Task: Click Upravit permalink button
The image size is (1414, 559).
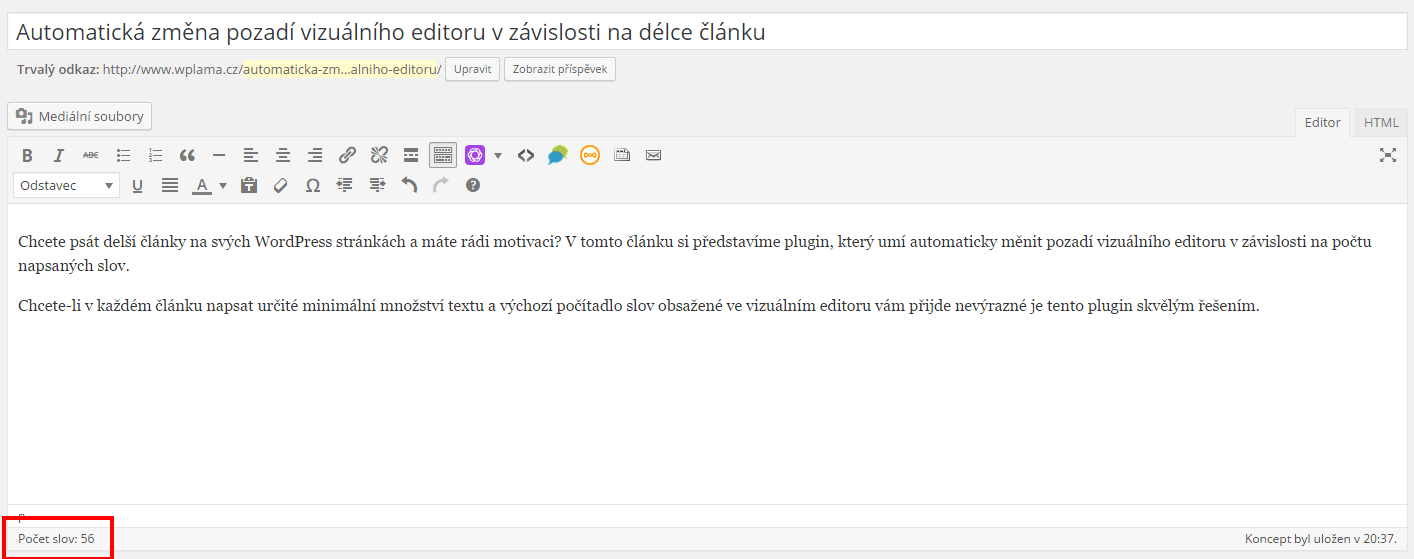Action: pyautogui.click(x=472, y=69)
